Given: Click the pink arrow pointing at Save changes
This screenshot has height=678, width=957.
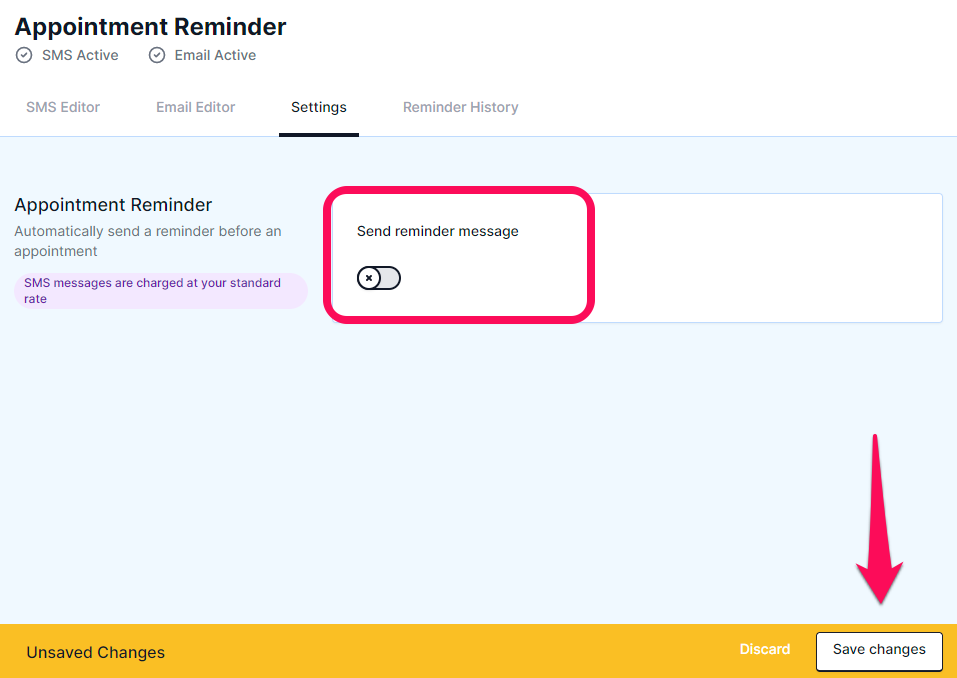Looking at the screenshot, I should coord(879,519).
